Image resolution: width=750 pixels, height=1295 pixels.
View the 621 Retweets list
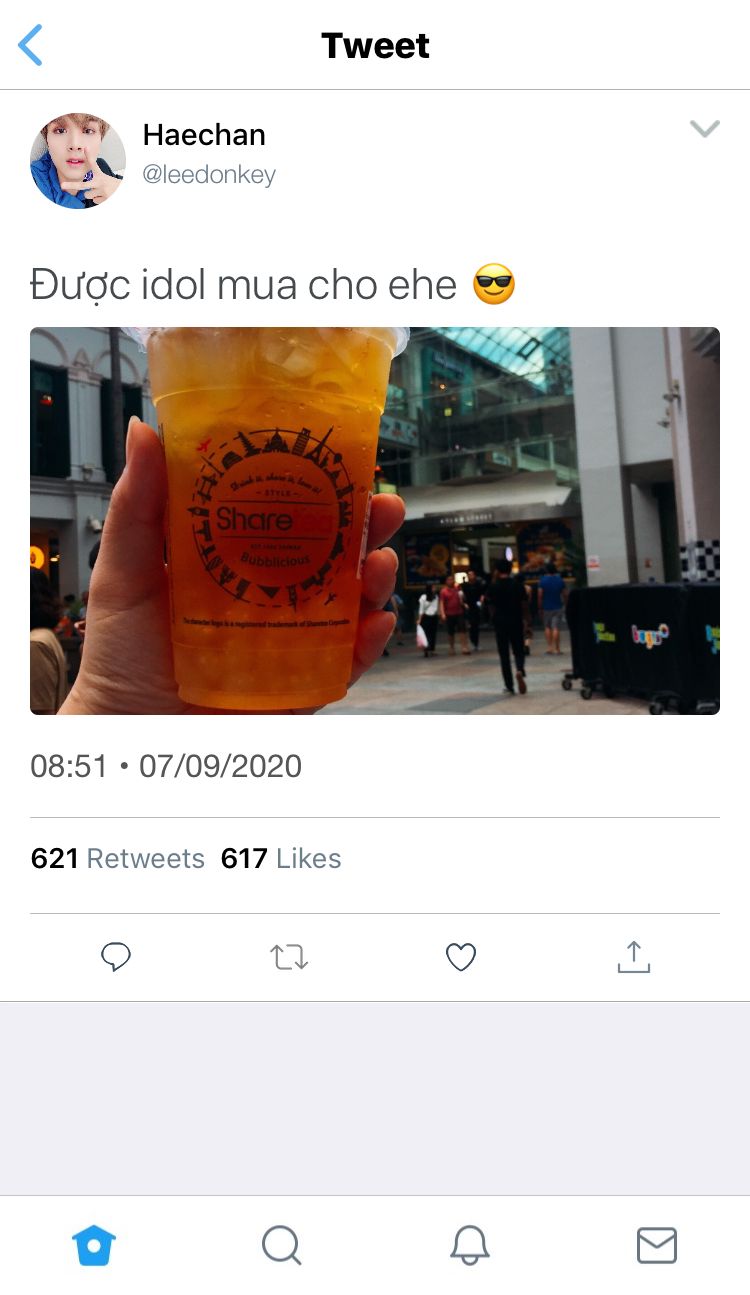(118, 858)
